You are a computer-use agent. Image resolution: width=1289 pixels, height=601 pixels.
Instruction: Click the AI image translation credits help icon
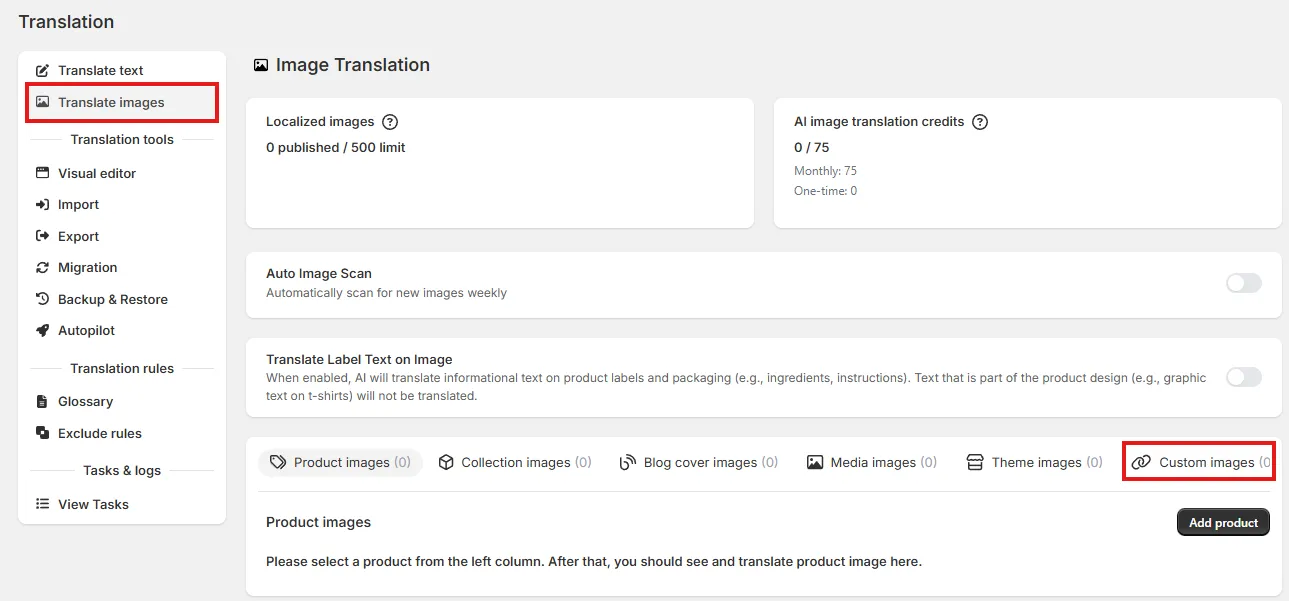[980, 122]
